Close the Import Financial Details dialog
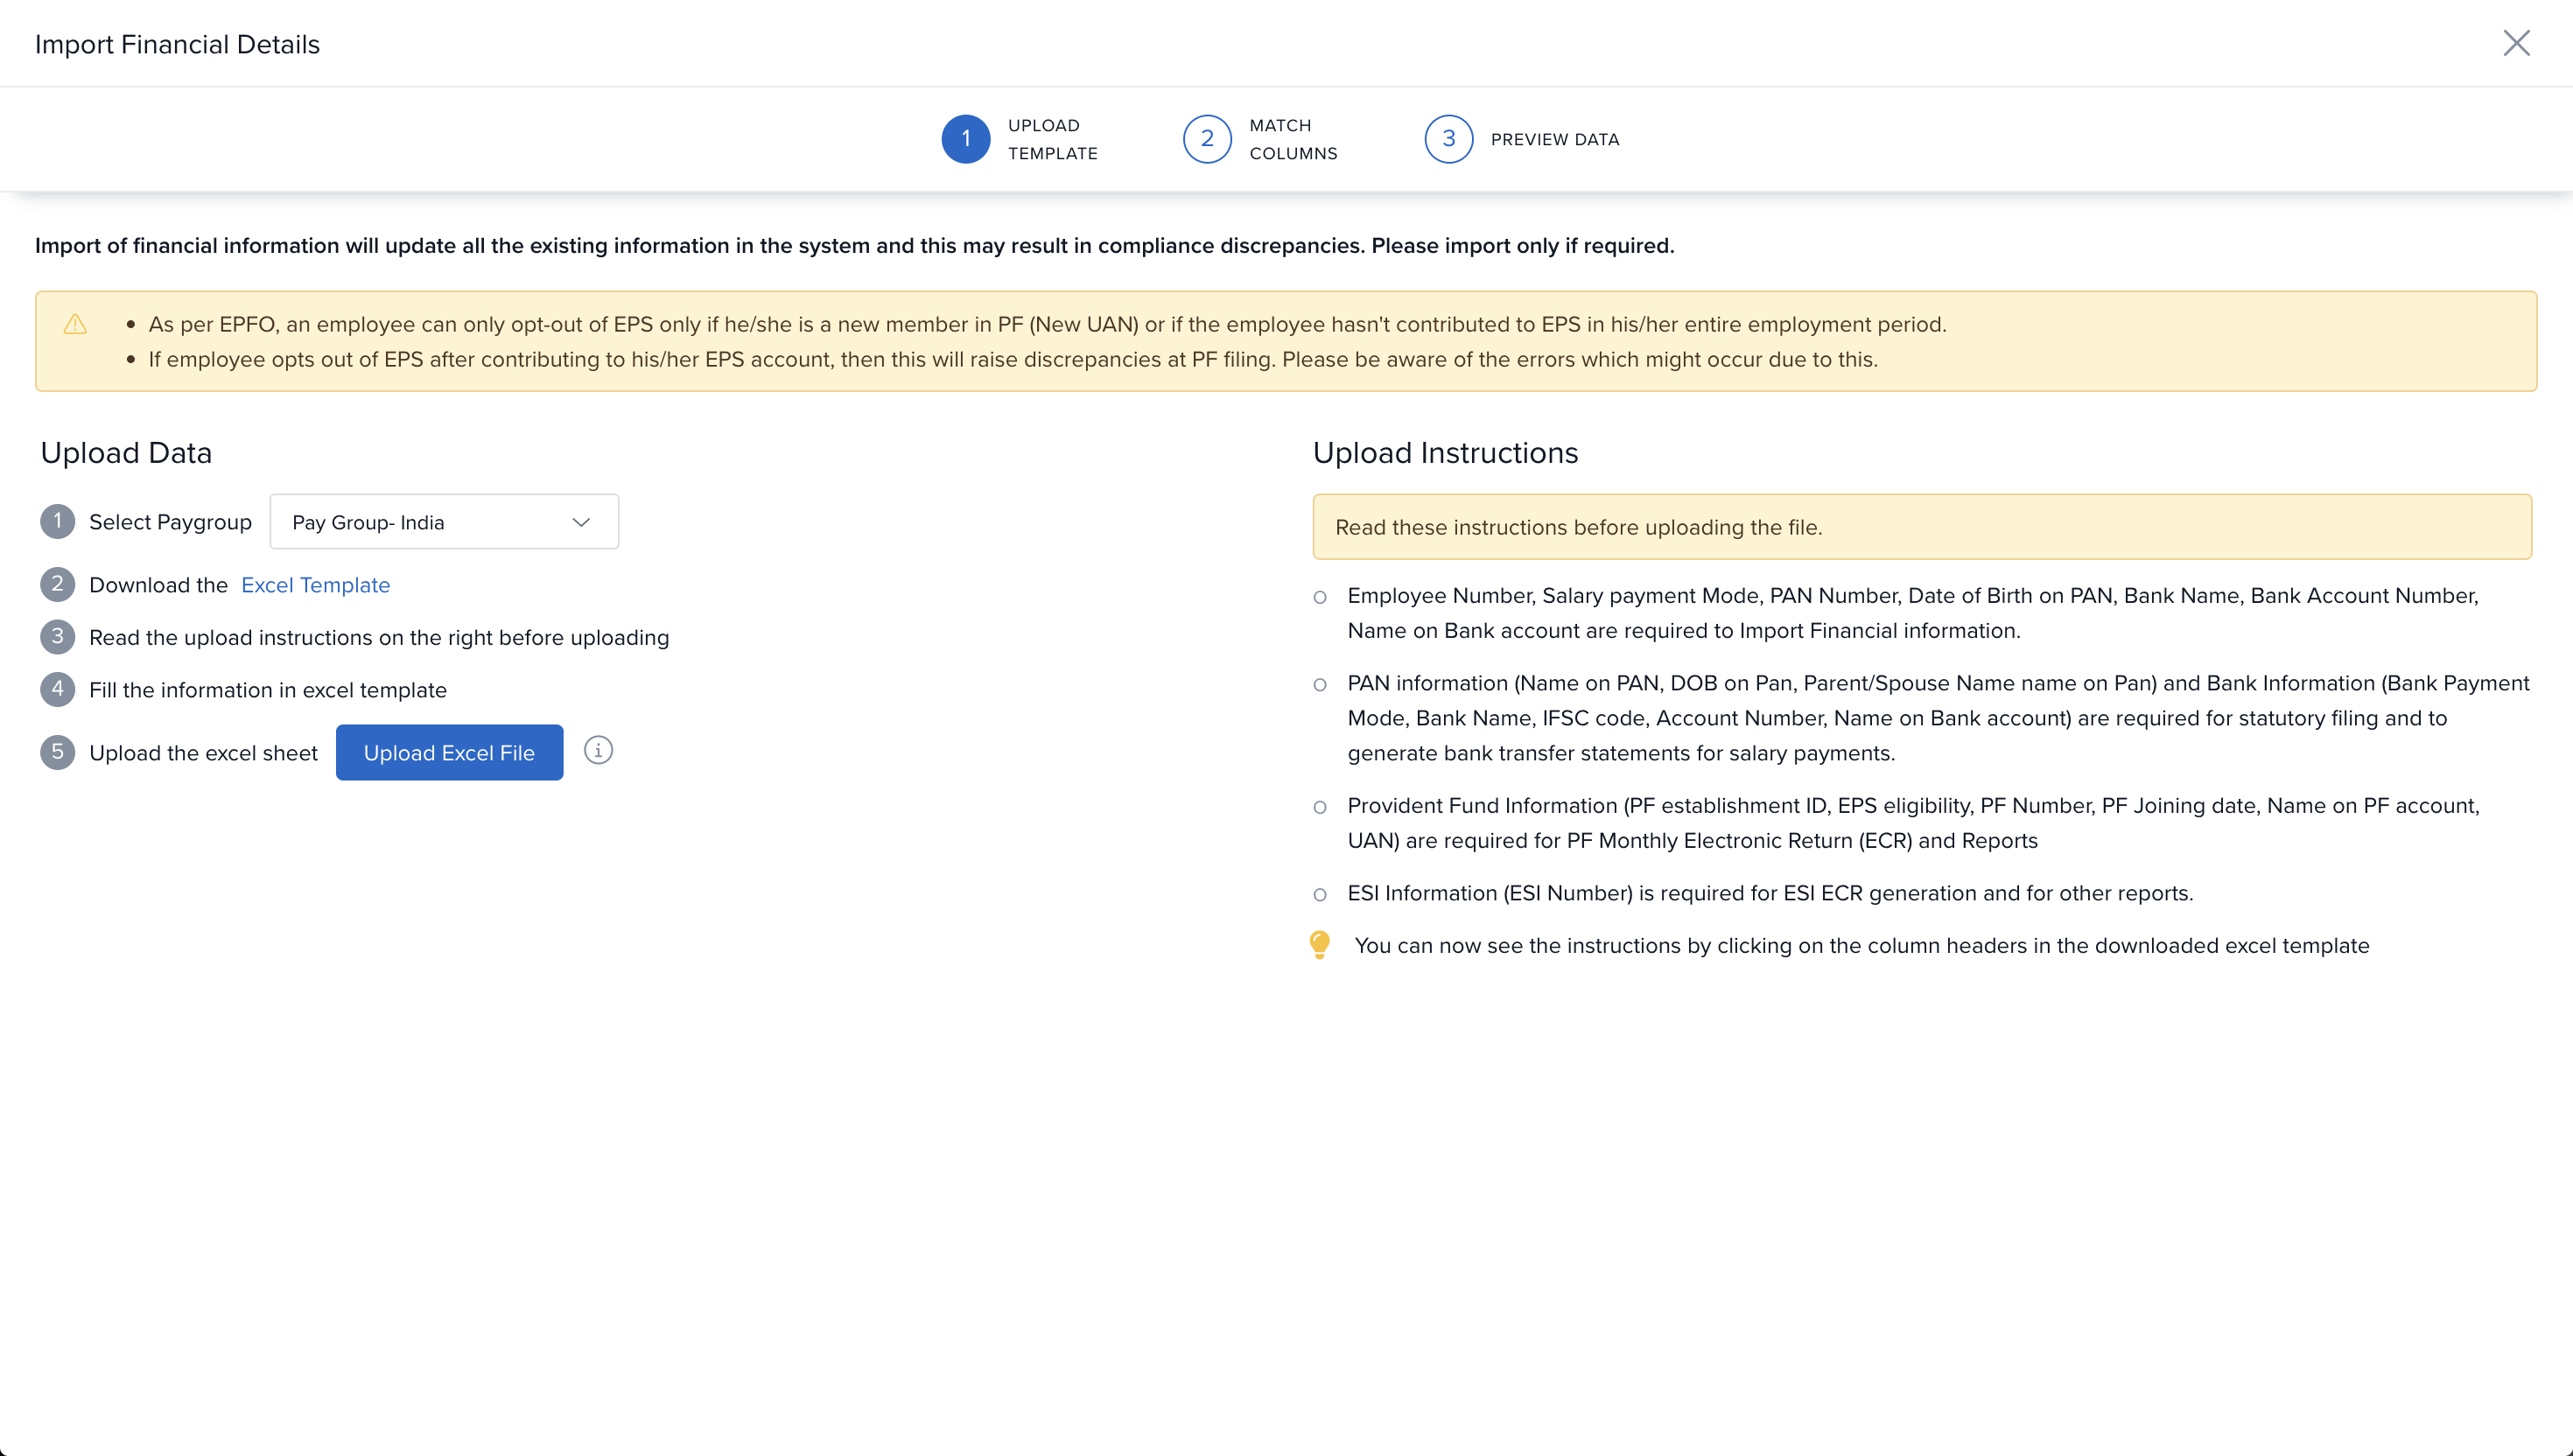Viewport: 2573px width, 1456px height. (2516, 43)
